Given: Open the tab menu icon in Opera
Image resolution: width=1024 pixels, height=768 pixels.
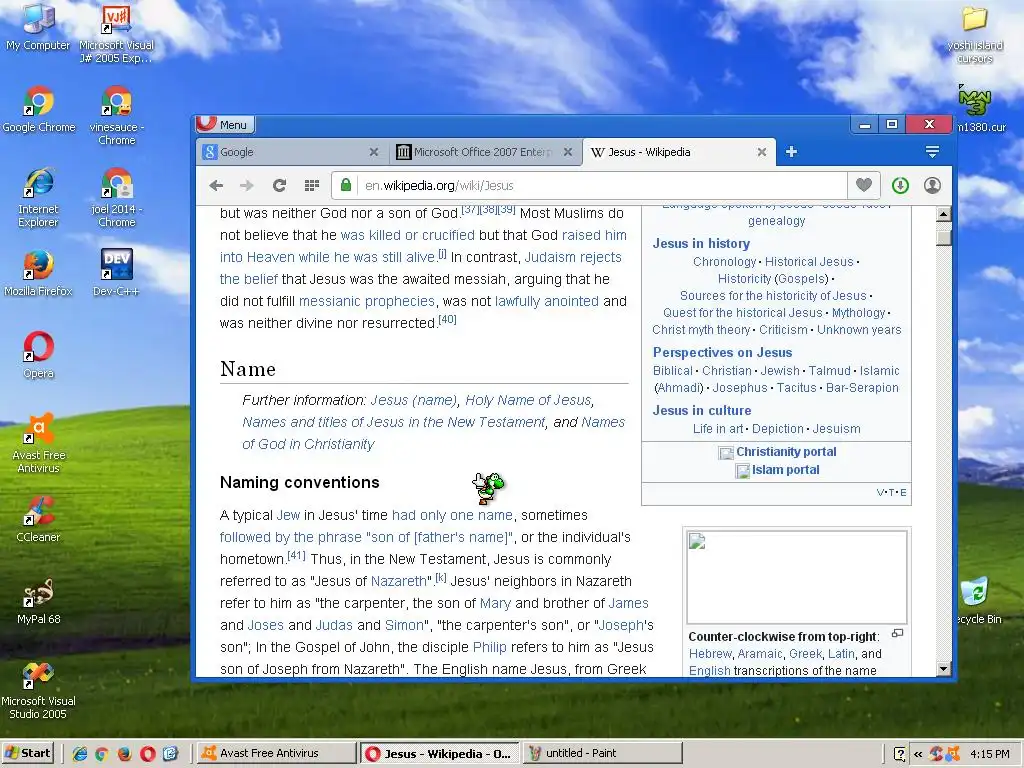Looking at the screenshot, I should (x=932, y=152).
